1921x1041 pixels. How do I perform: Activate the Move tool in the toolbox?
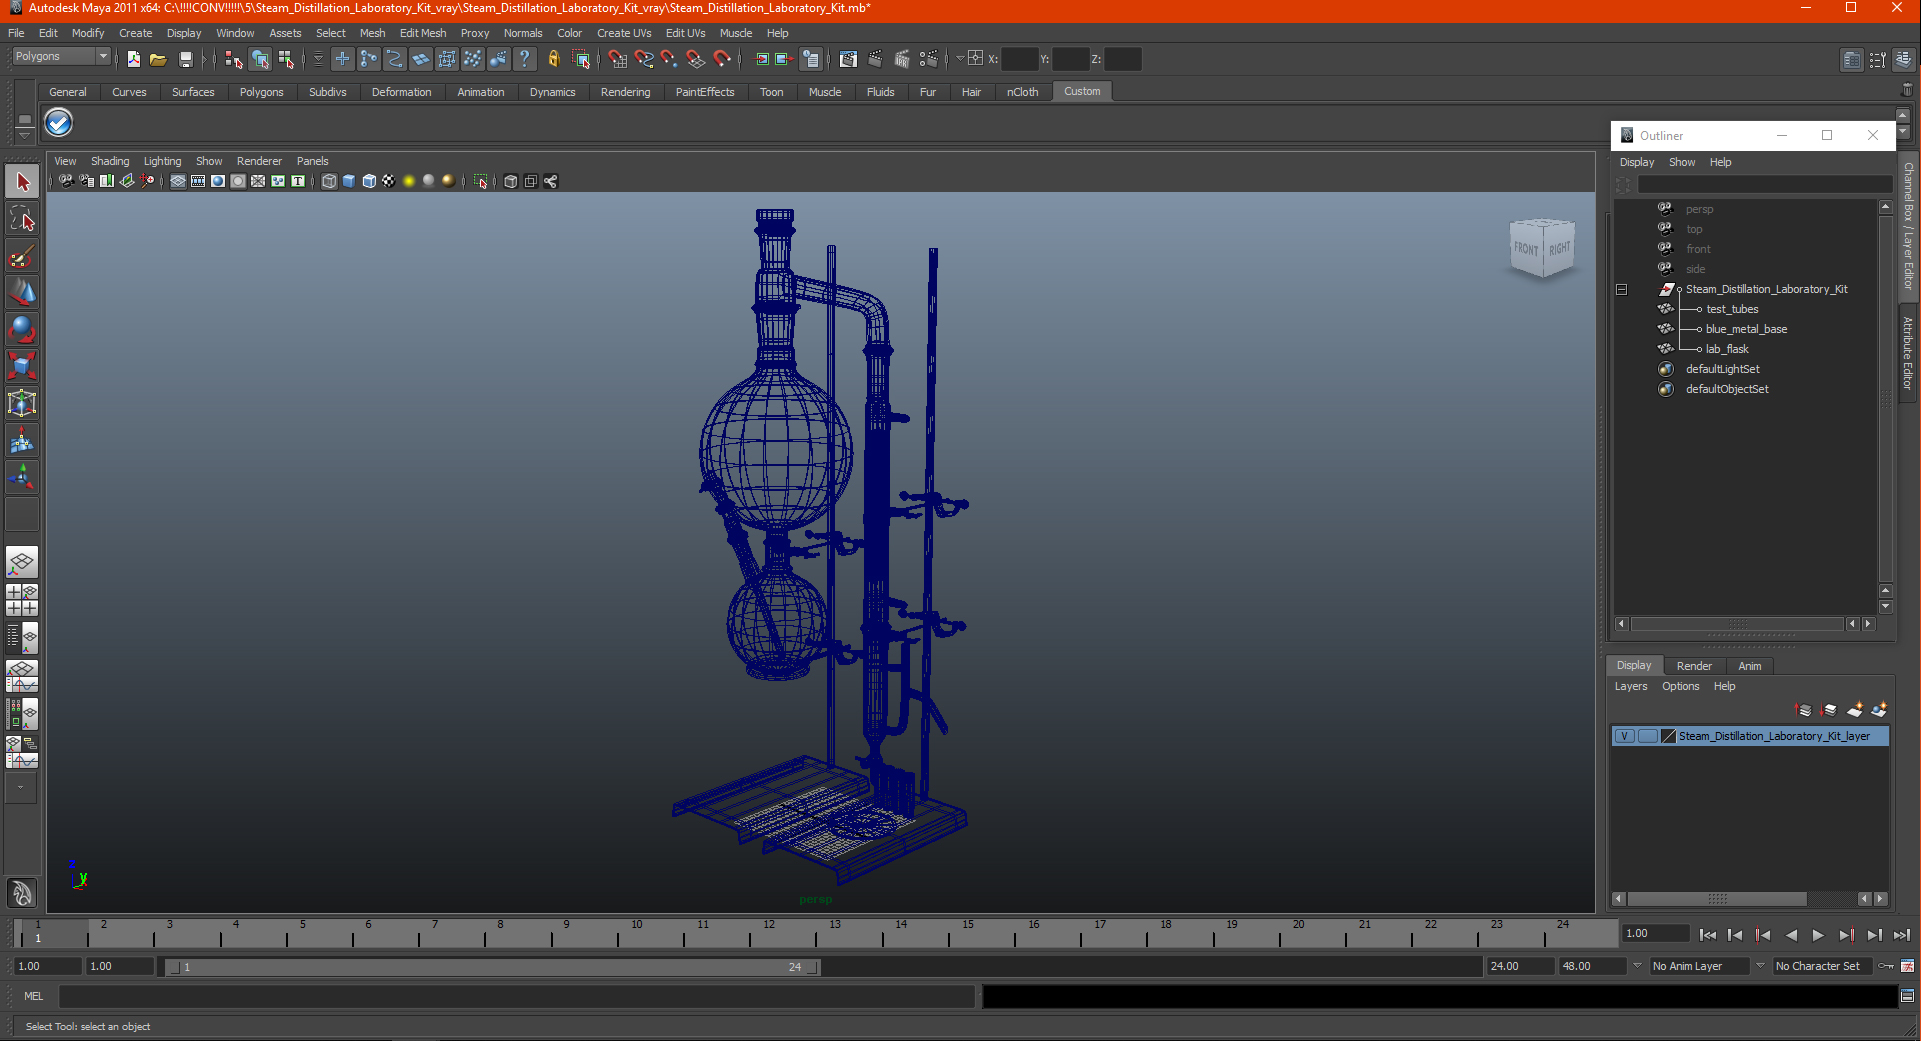tap(22, 293)
